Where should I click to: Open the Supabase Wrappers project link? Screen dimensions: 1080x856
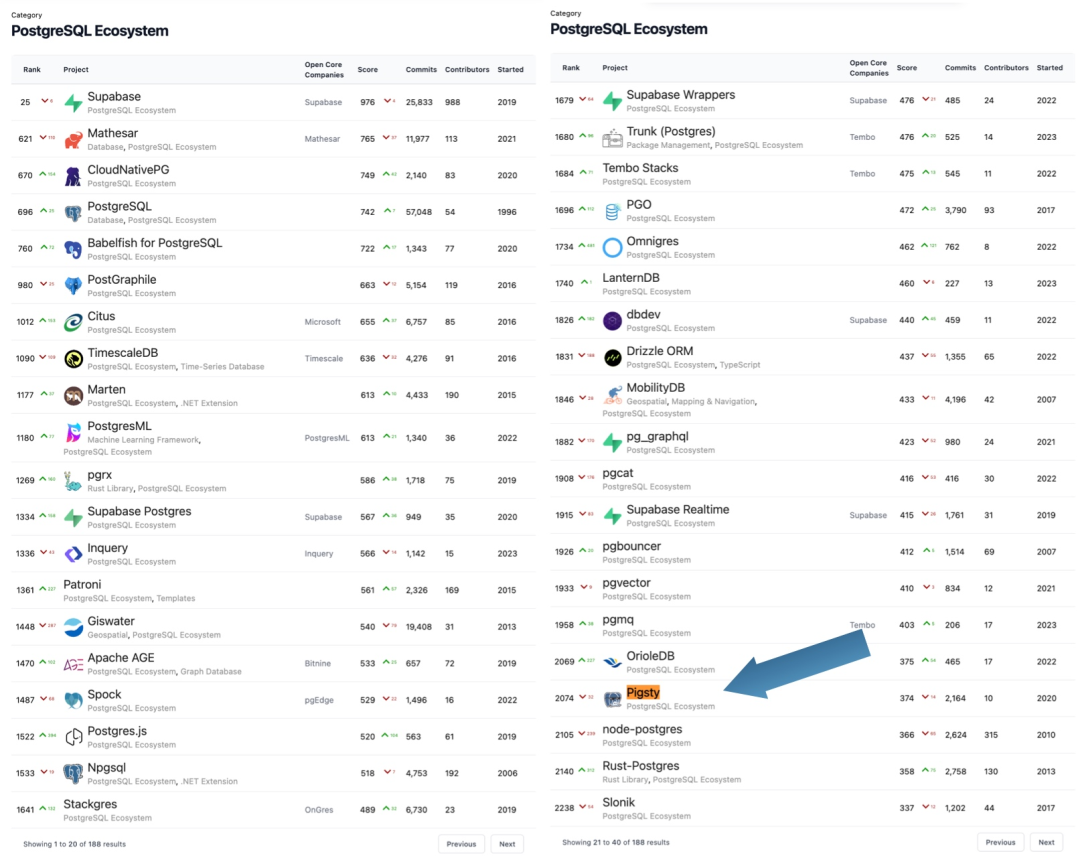[x=681, y=95]
